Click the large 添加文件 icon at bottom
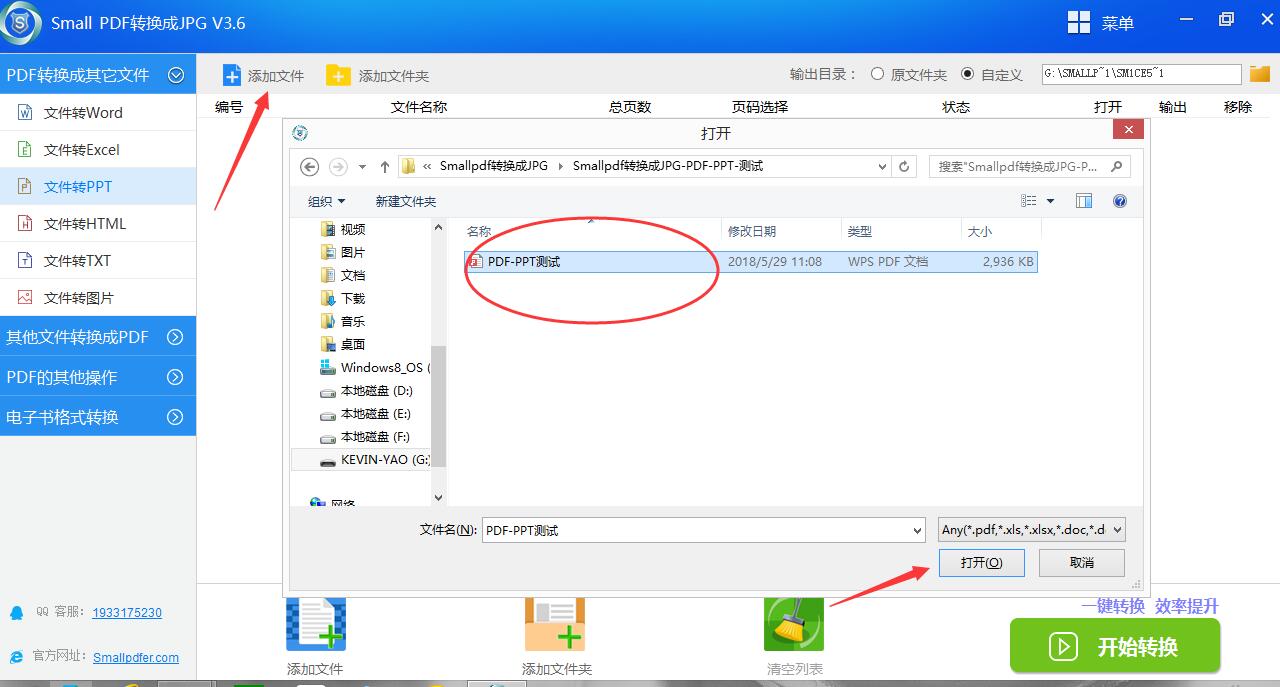 (315, 622)
